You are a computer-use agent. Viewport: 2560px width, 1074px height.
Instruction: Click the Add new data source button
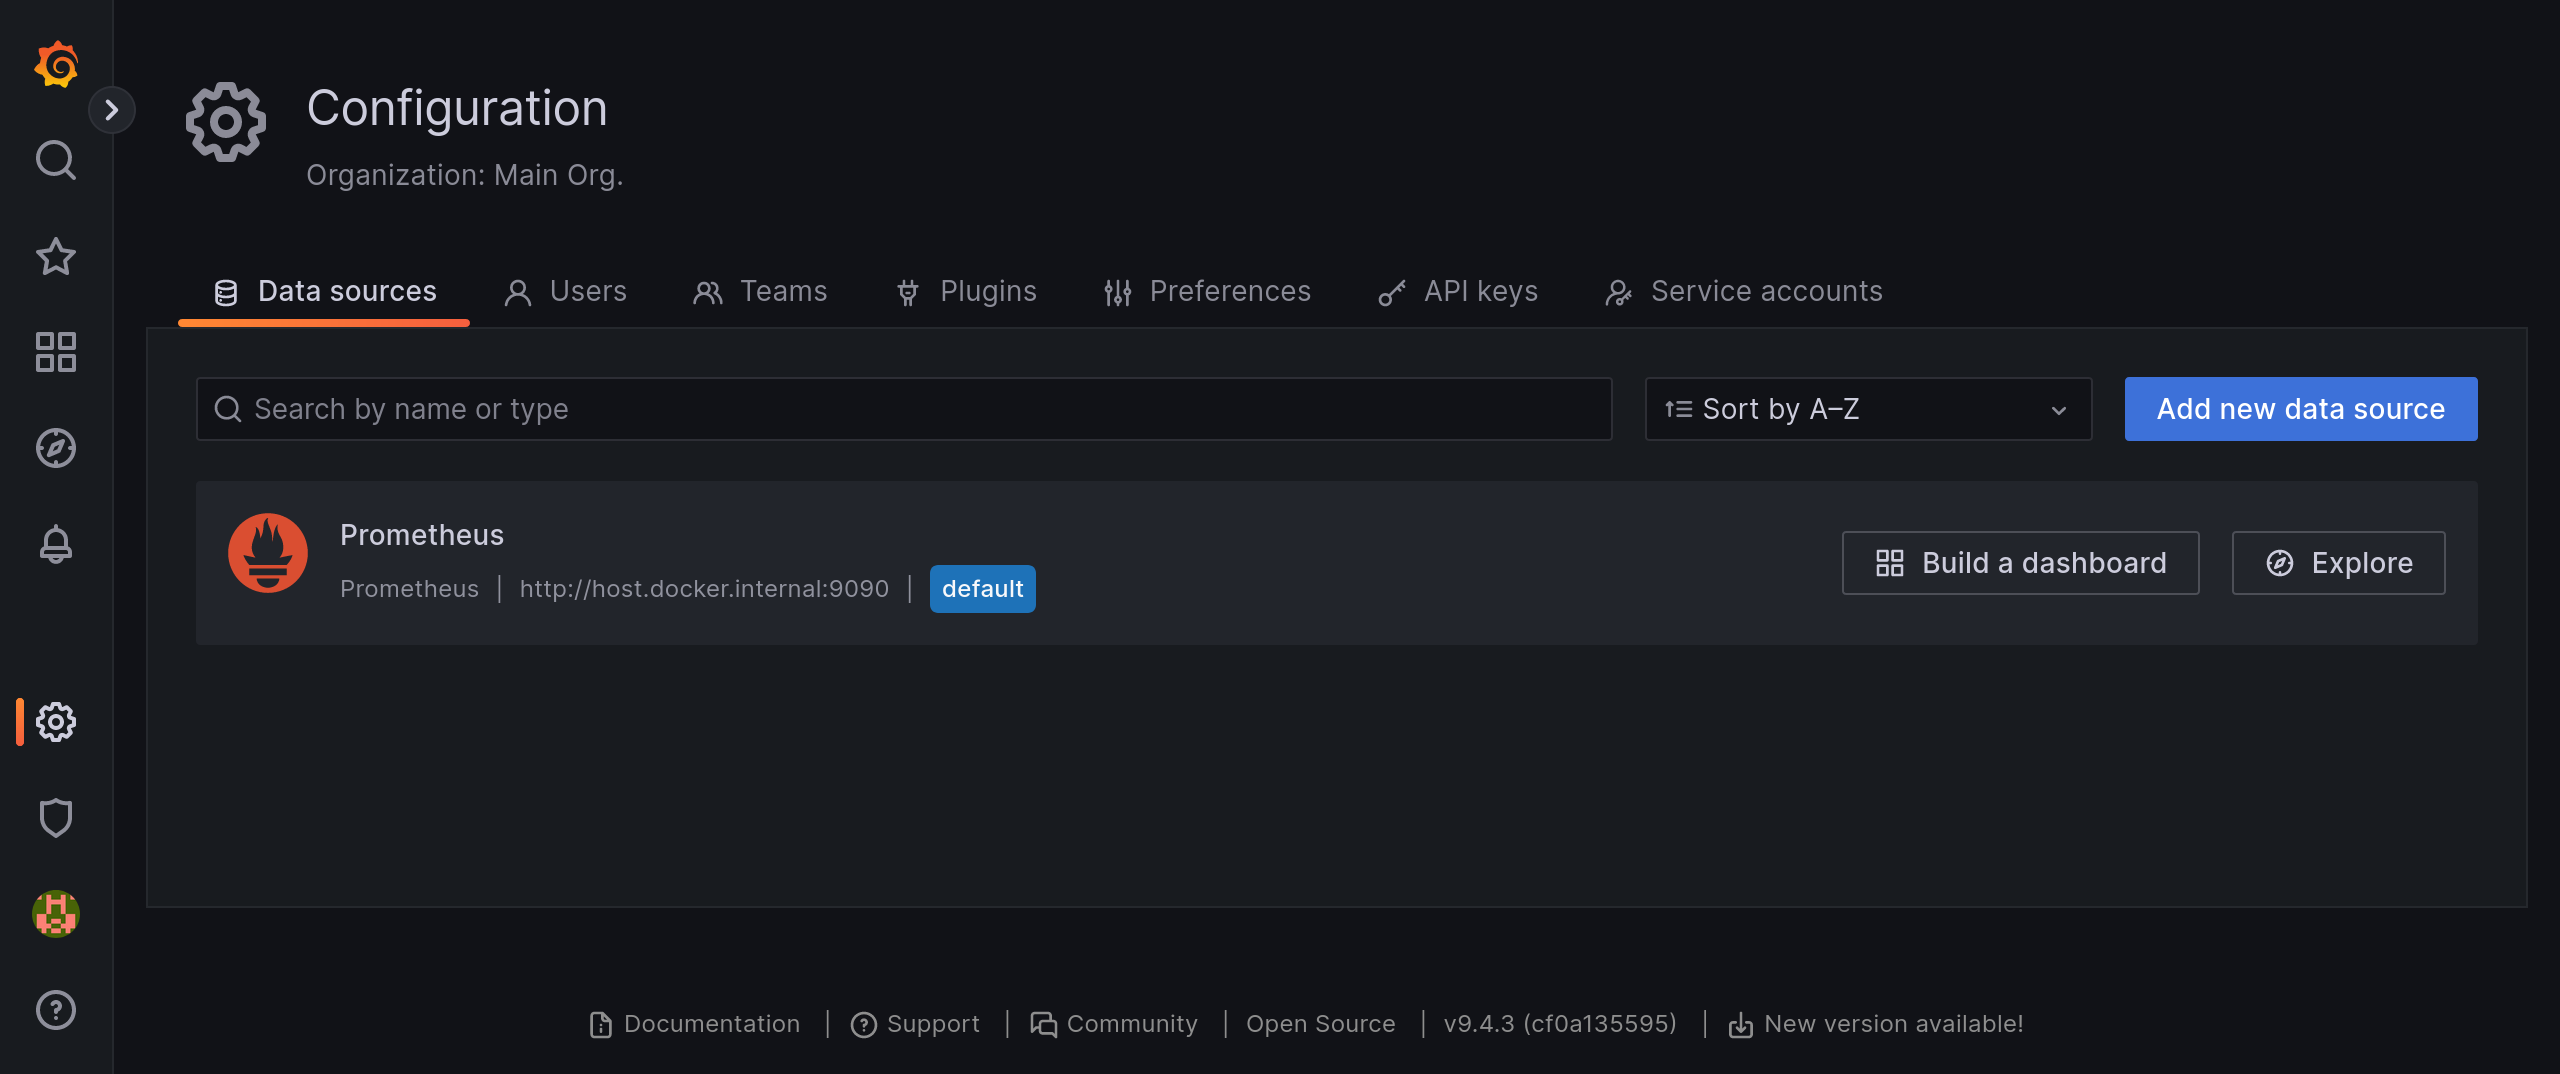[2300, 409]
